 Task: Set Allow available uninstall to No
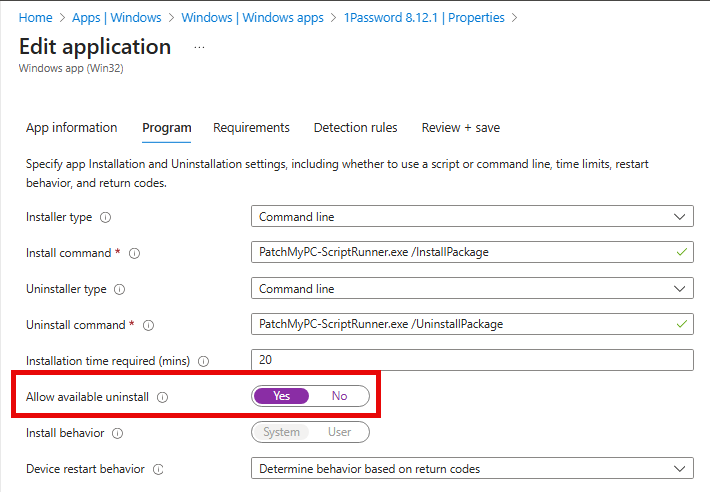(339, 396)
